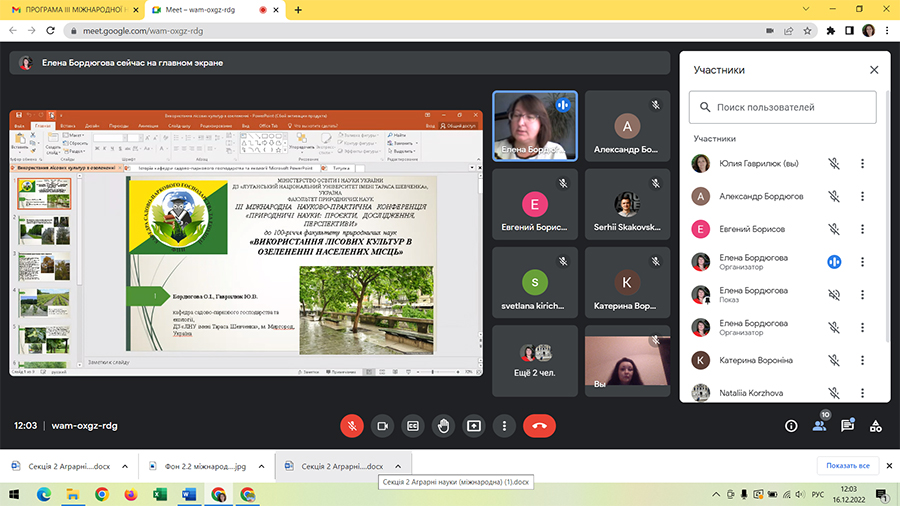The width and height of the screenshot is (900, 506).
Task: Raise hand in the meeting
Action: pos(443,425)
